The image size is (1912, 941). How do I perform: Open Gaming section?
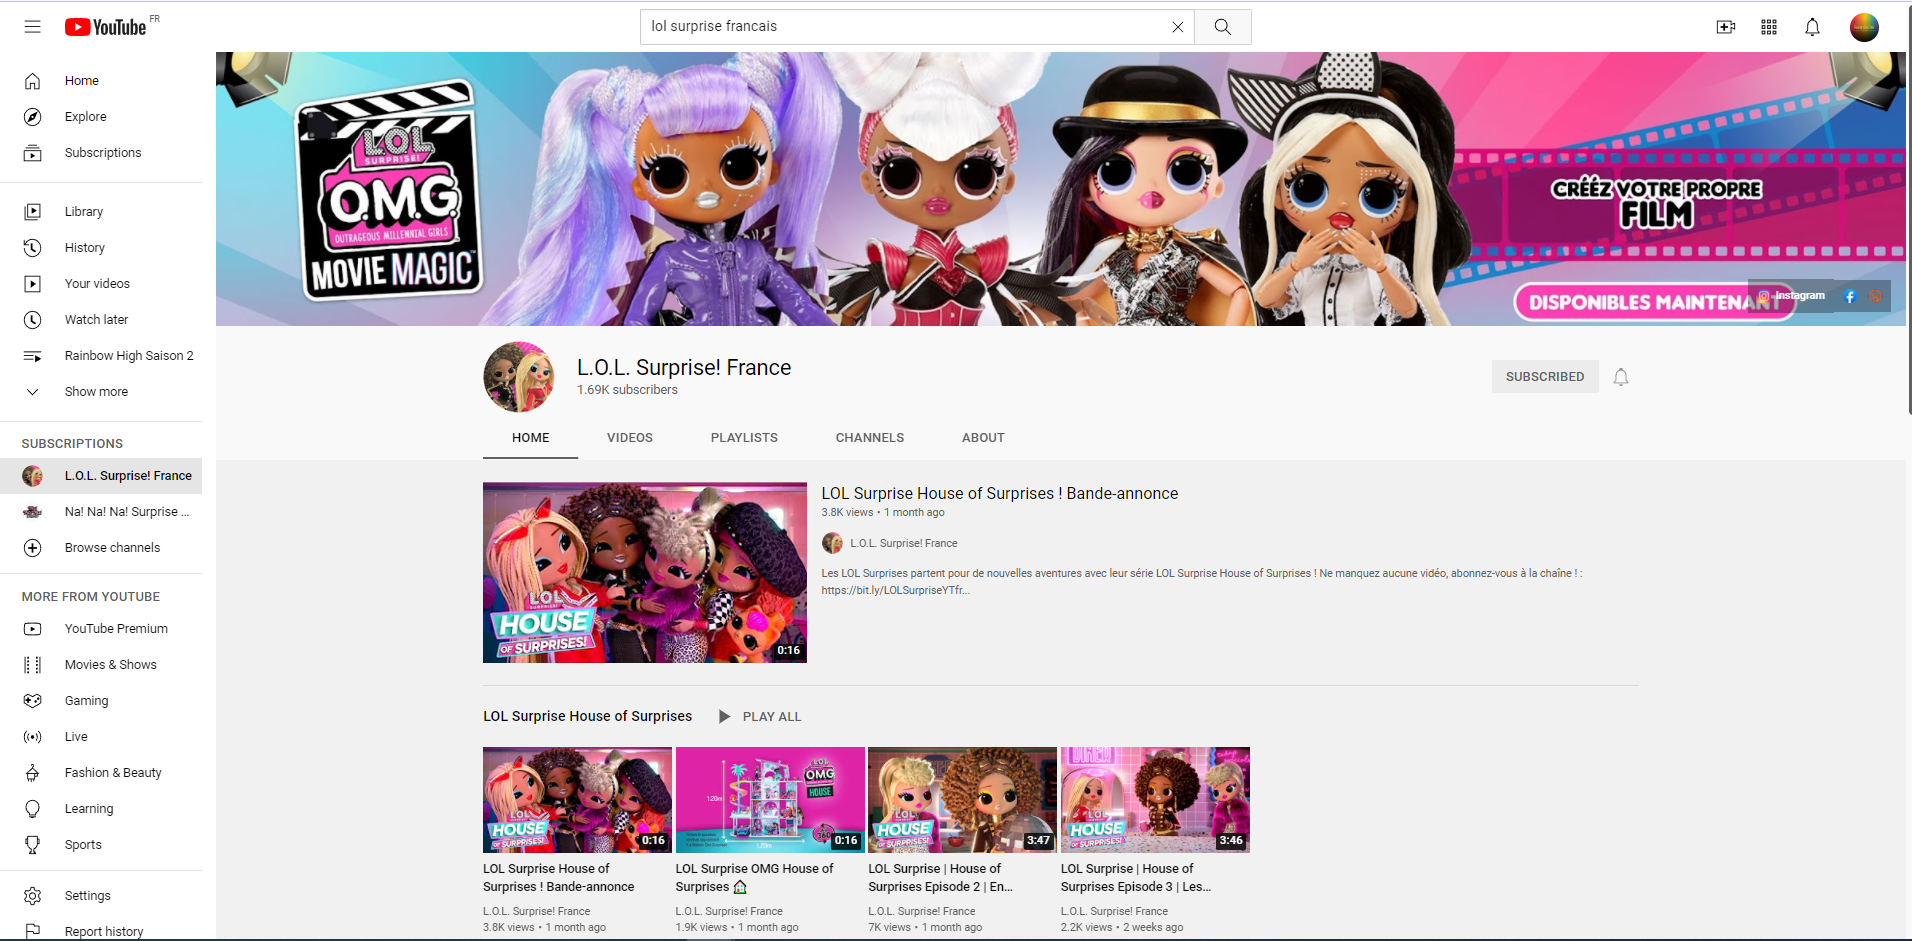101,701
